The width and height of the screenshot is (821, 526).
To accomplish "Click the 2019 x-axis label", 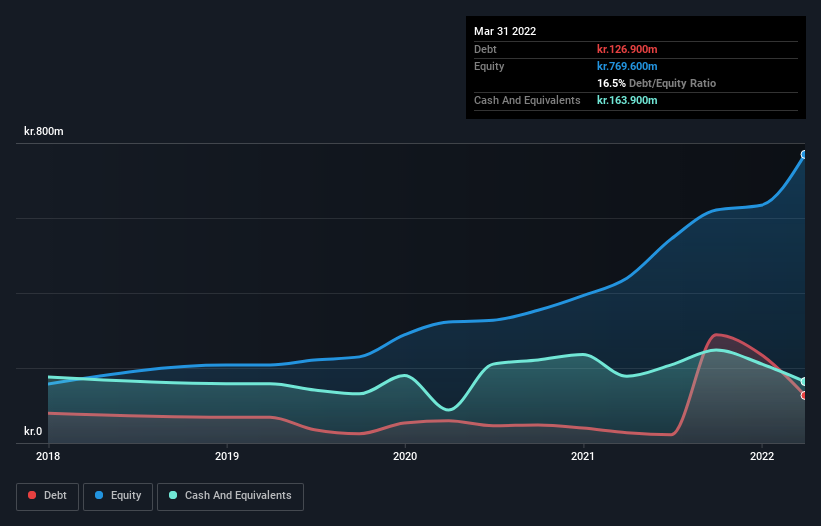I will click(x=227, y=456).
